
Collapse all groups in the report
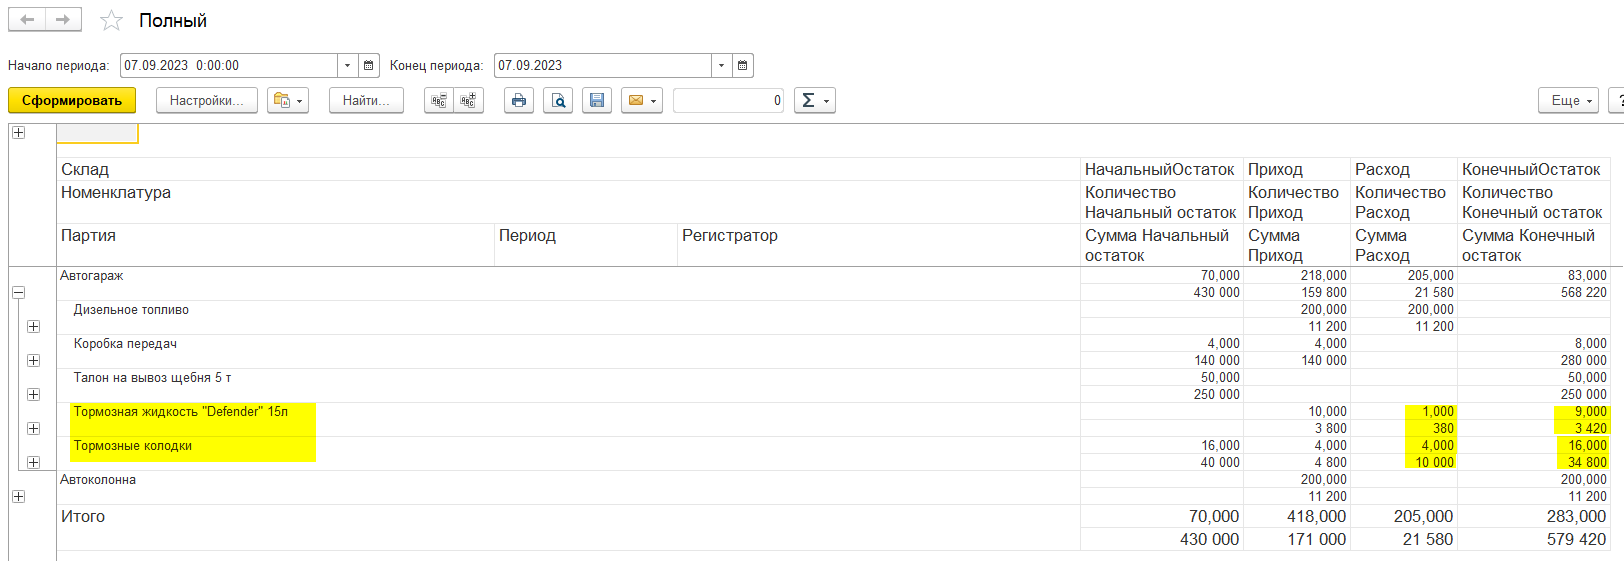click(x=439, y=101)
